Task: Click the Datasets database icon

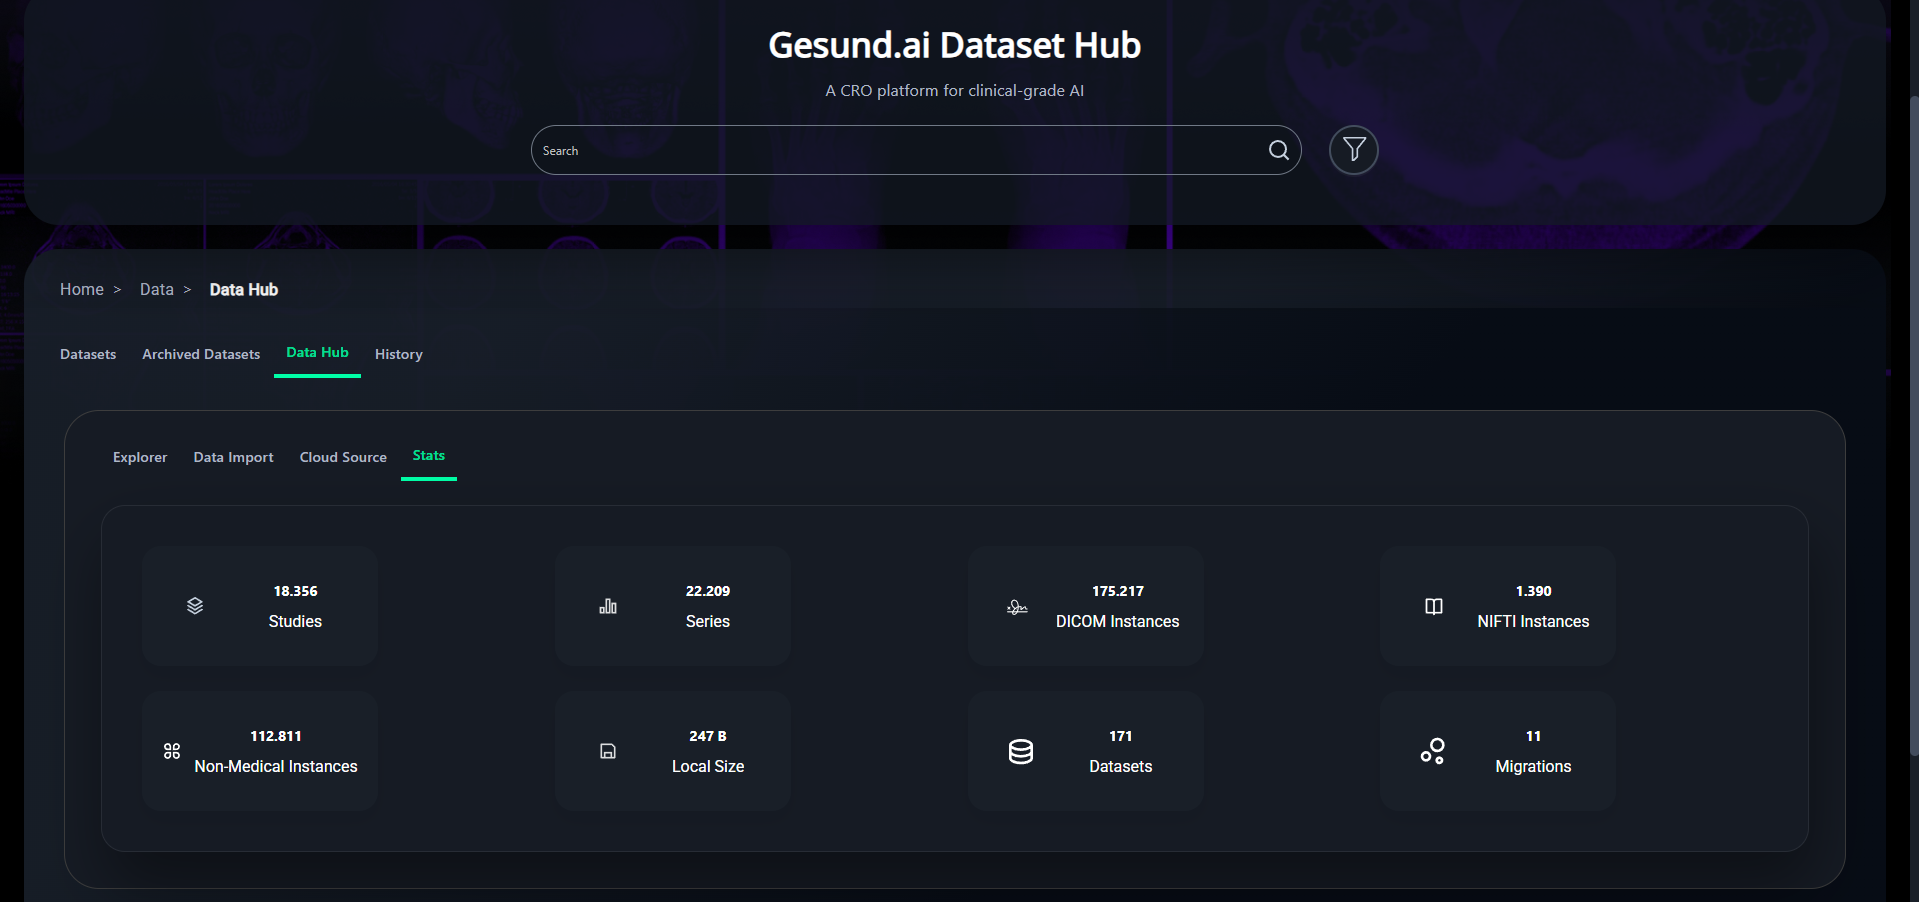Action: click(1021, 751)
